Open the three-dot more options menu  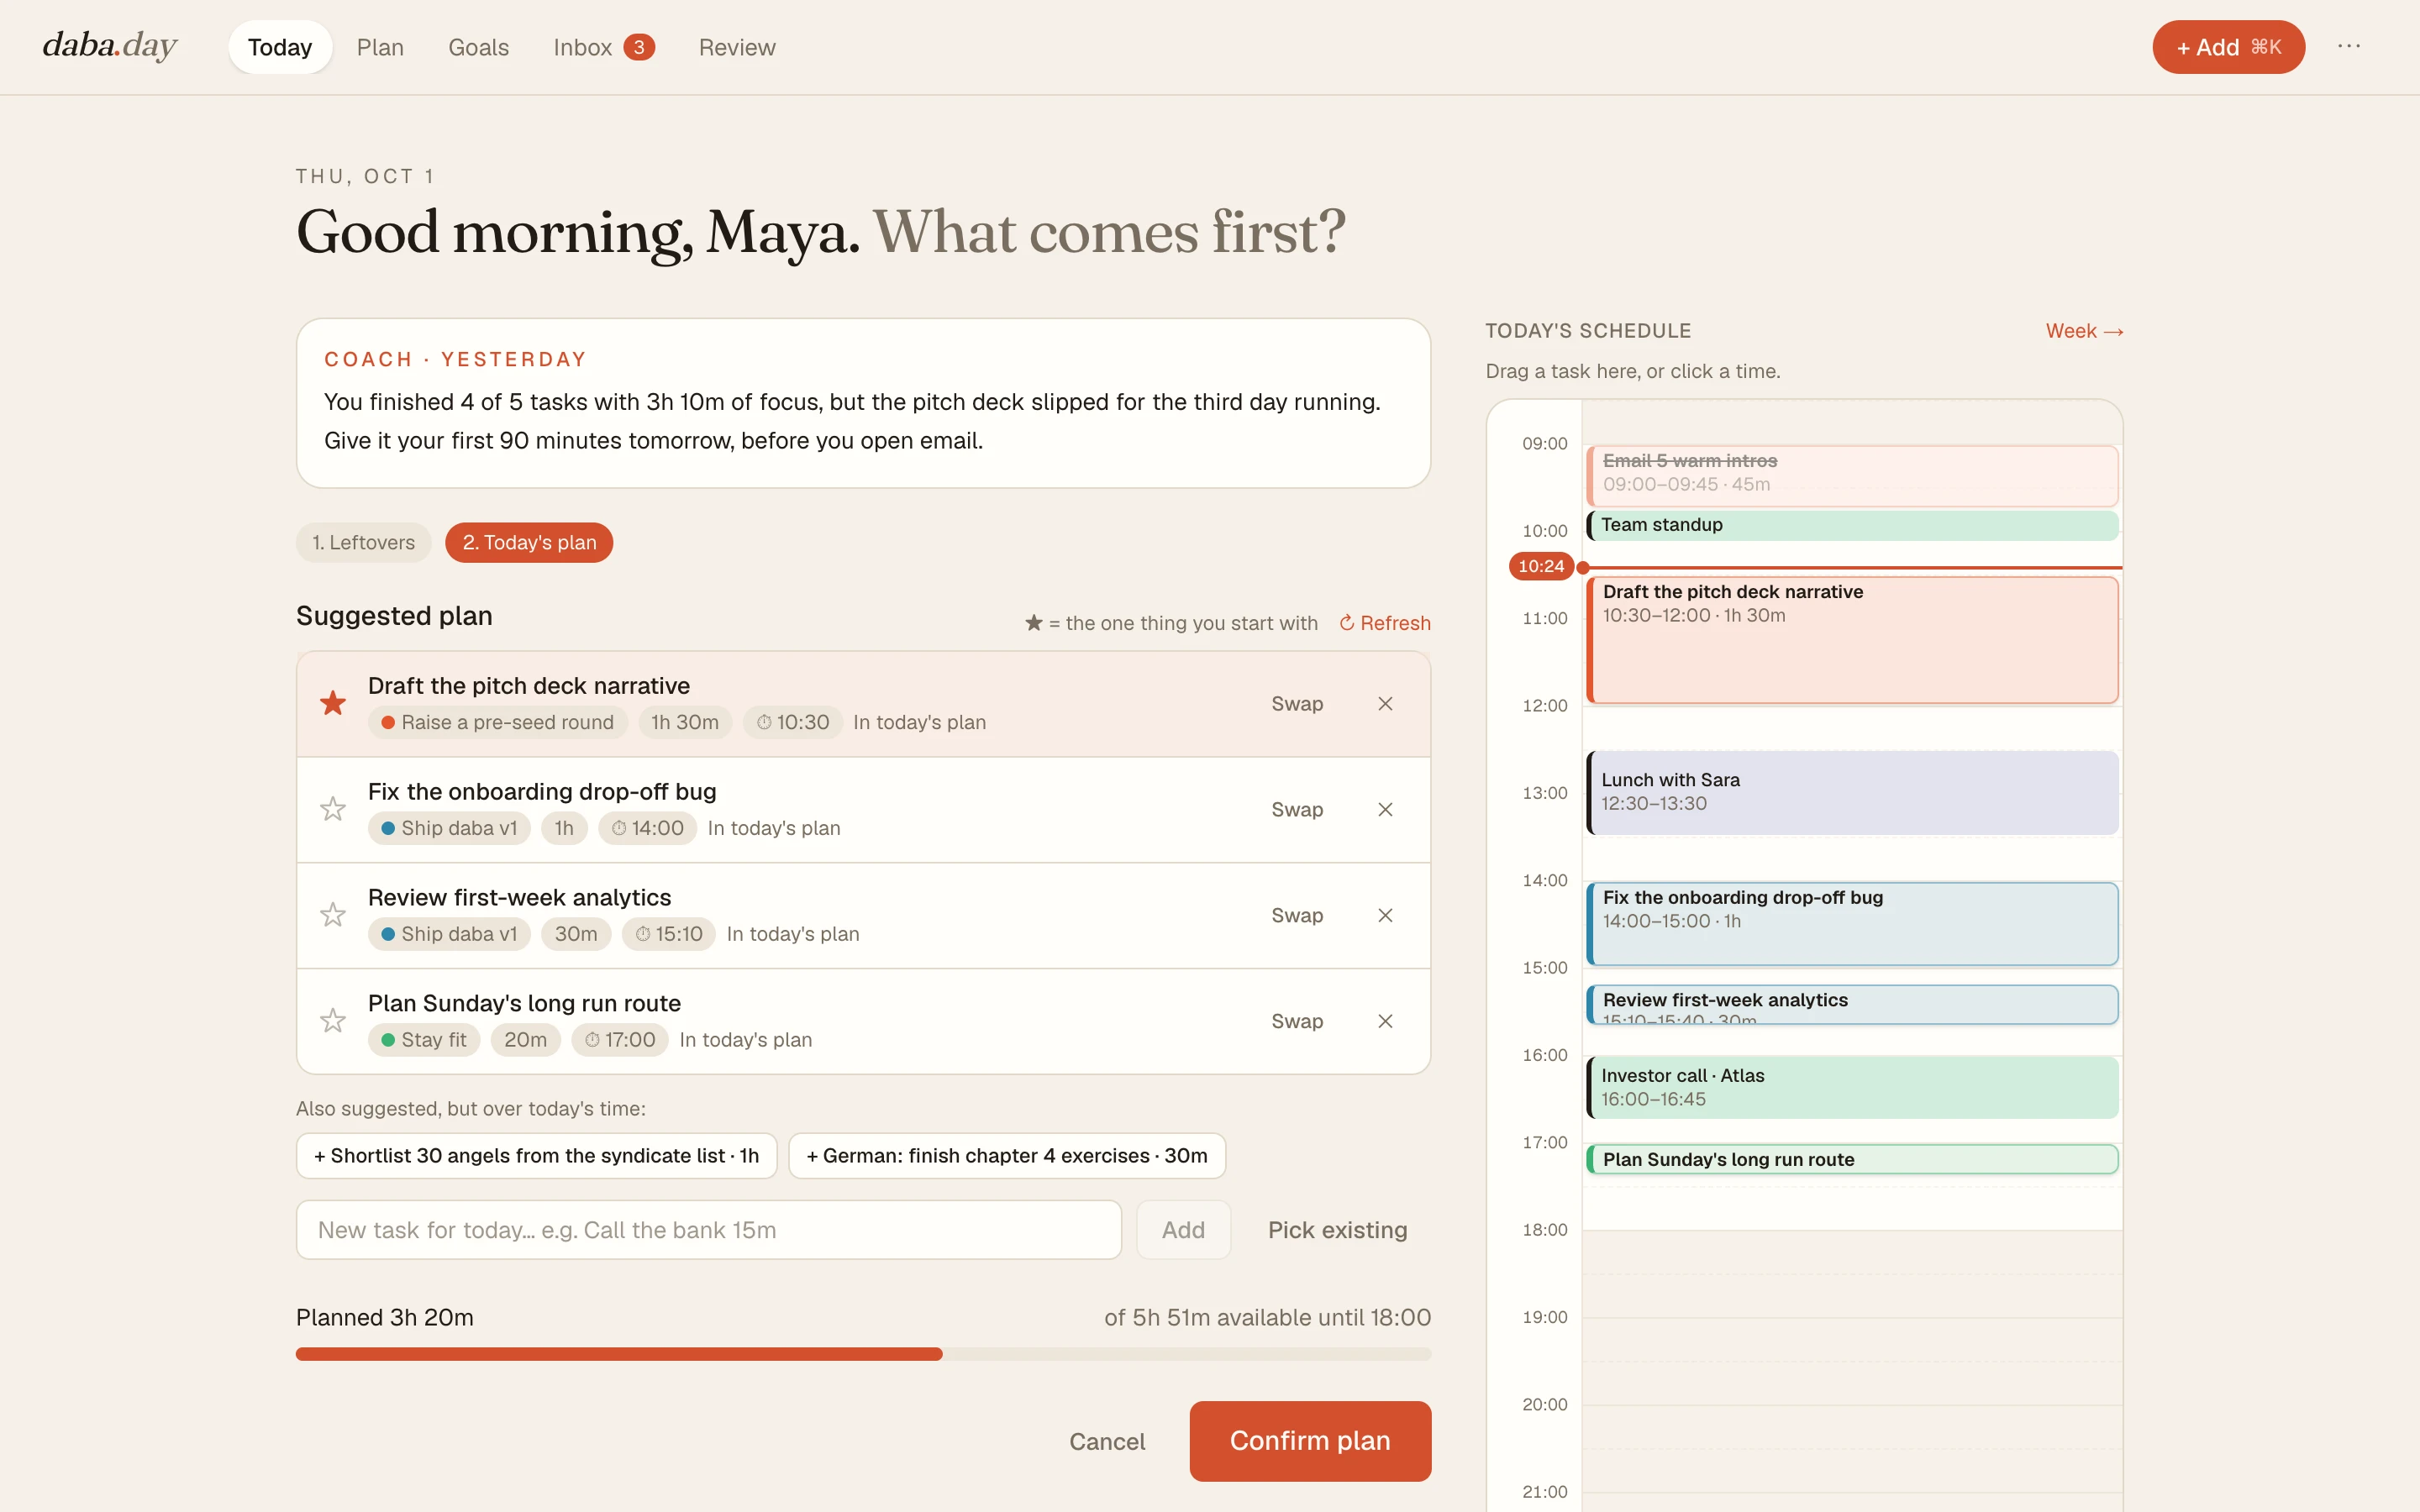[2349, 47]
